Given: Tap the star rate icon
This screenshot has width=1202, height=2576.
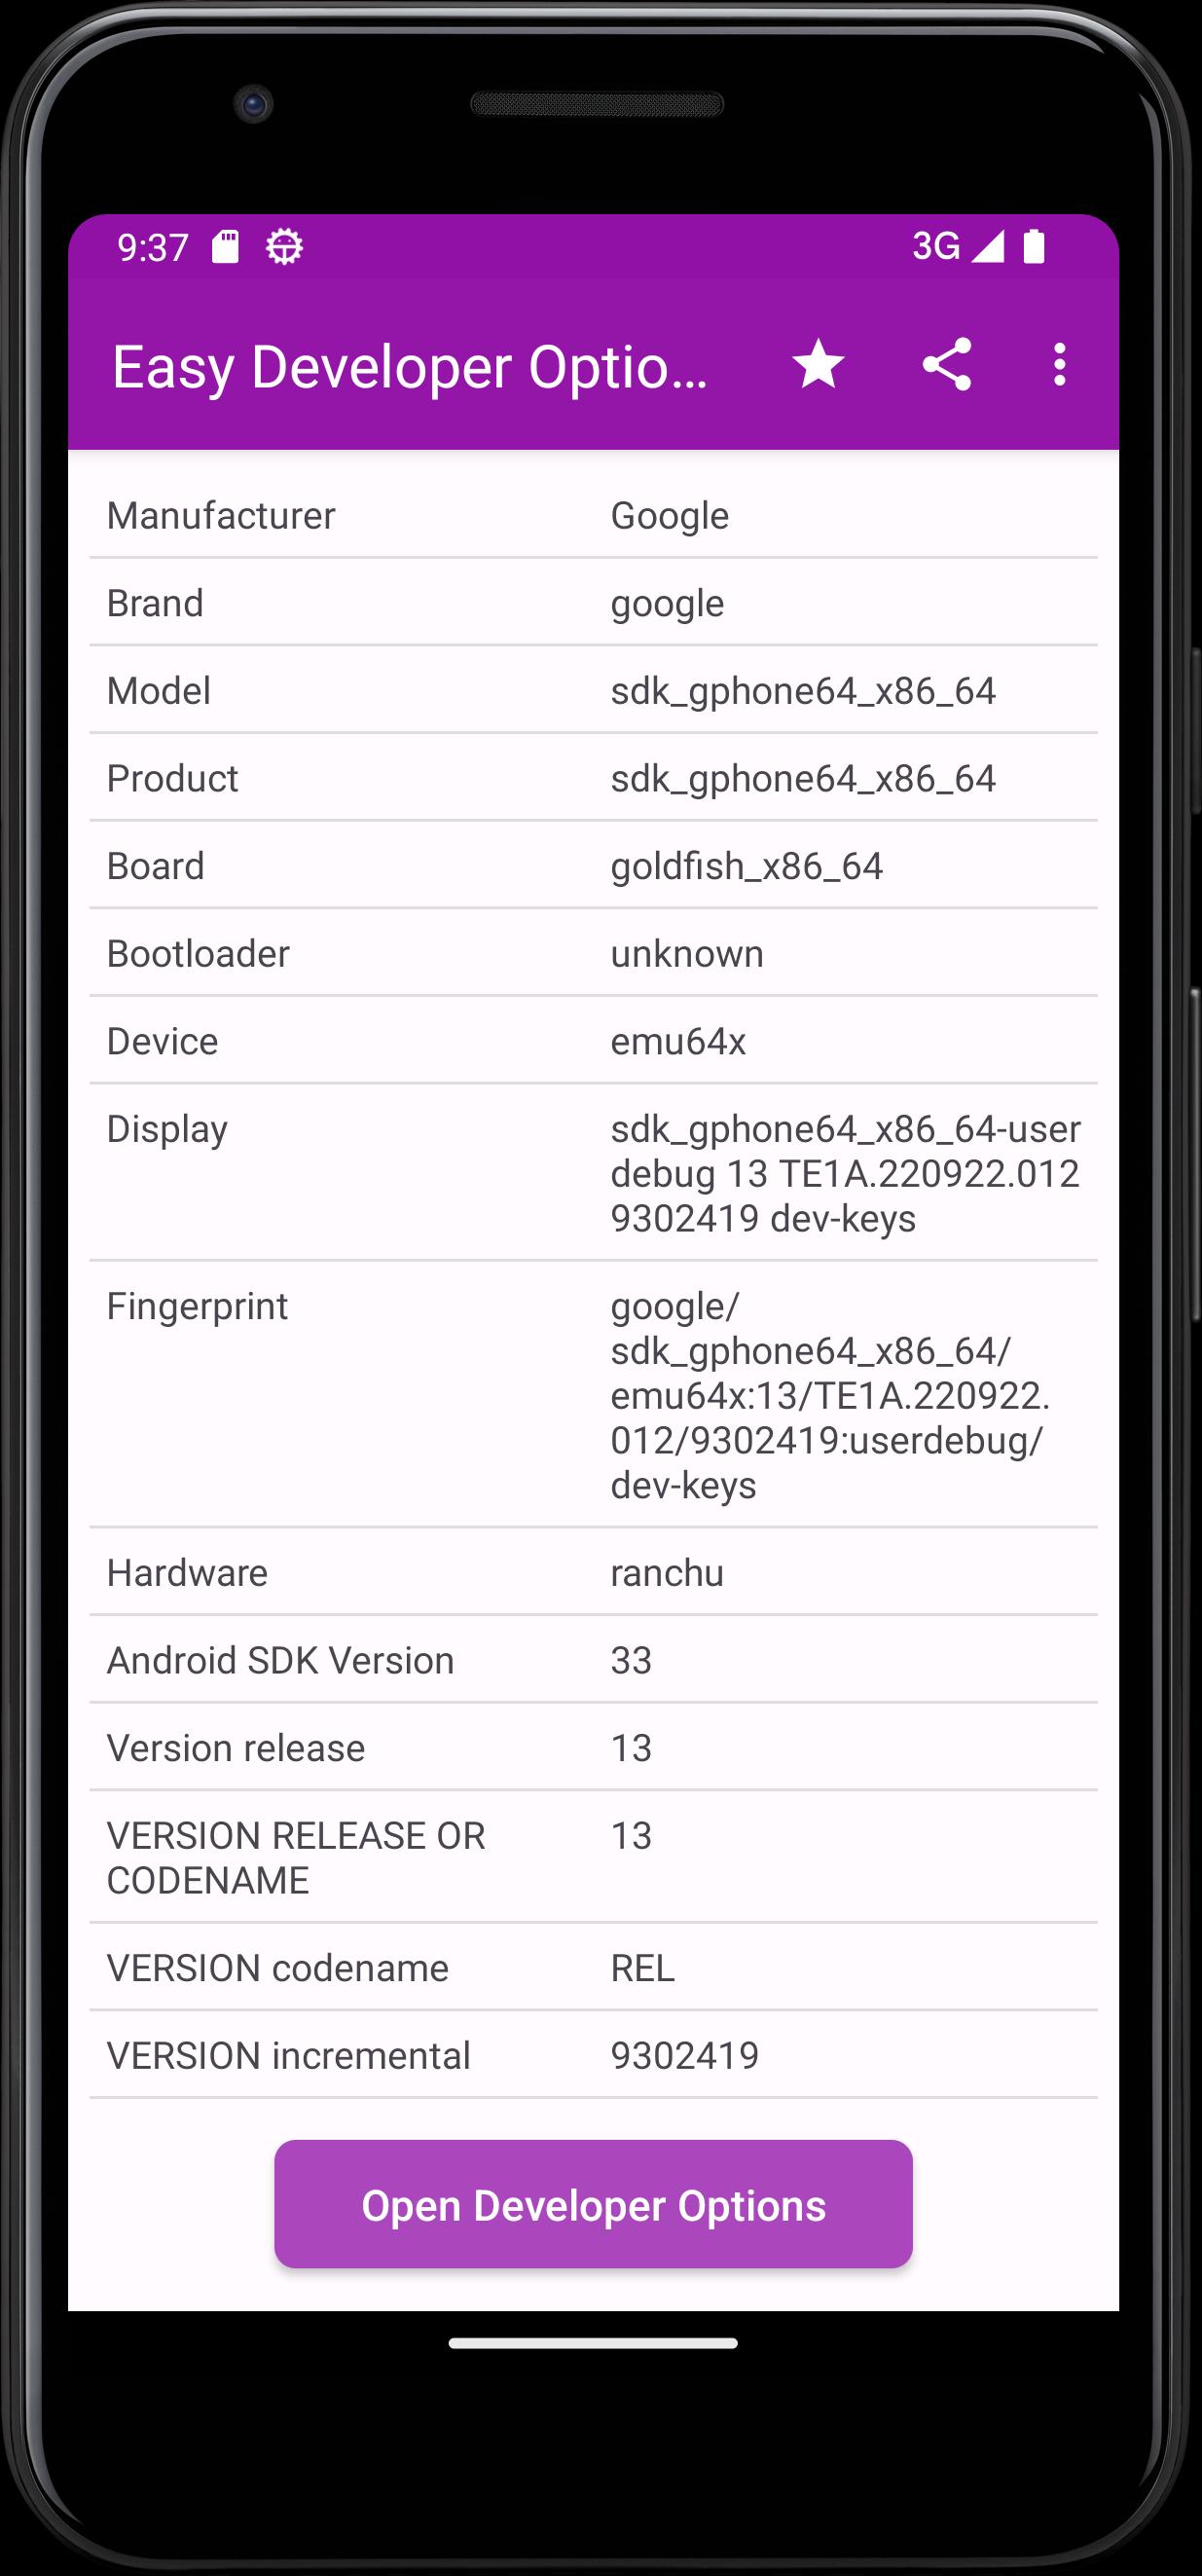Looking at the screenshot, I should [x=818, y=364].
